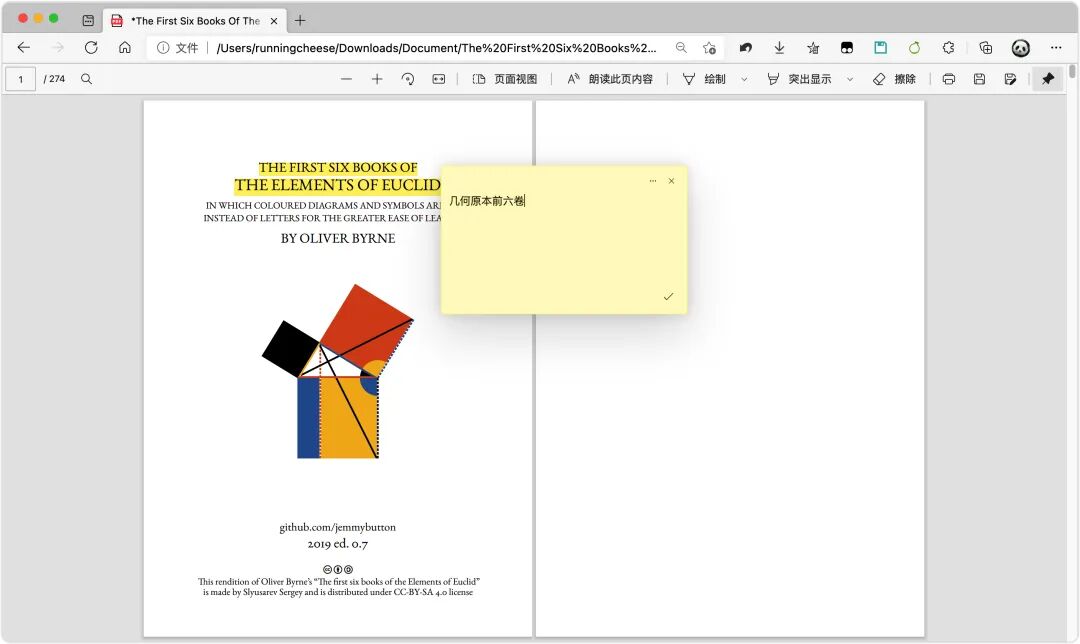1080x644 pixels.
Task: Zoom out the PDF
Action: 346,79
